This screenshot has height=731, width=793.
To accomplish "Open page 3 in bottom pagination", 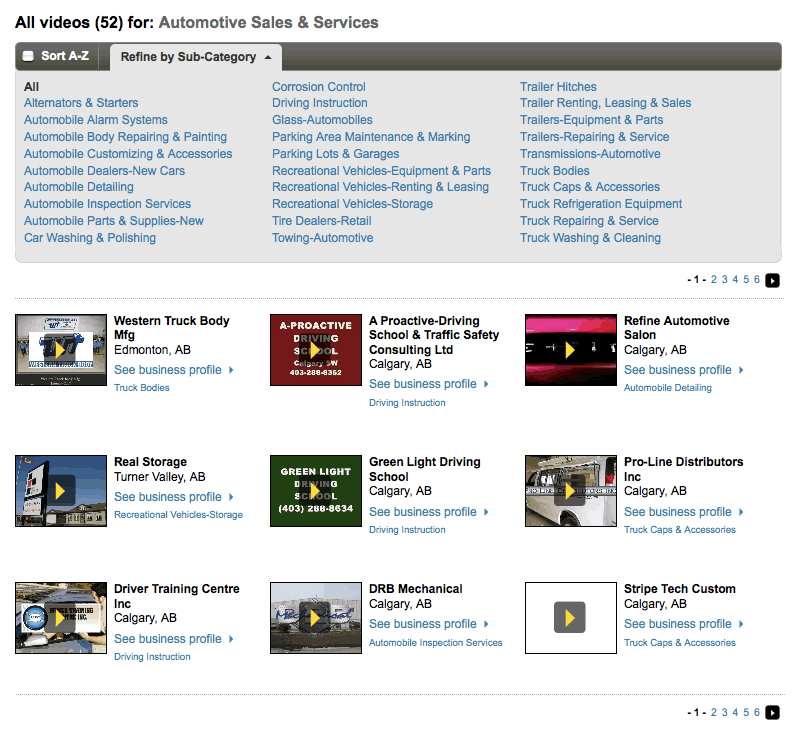I will [724, 712].
